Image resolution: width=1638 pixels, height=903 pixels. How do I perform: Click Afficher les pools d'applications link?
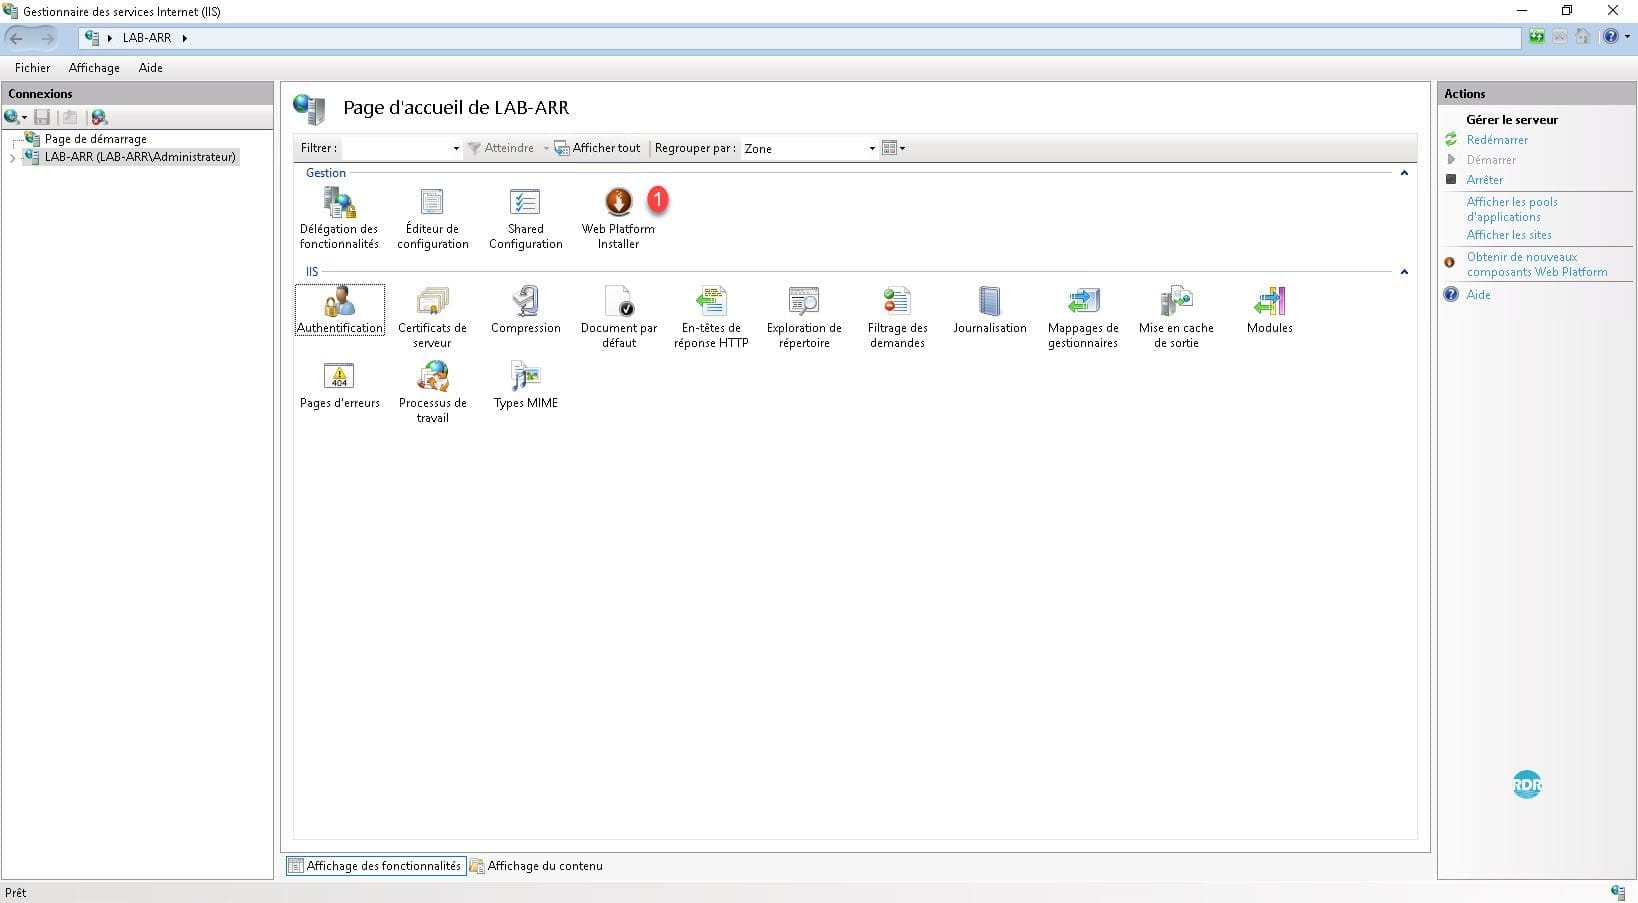1511,209
